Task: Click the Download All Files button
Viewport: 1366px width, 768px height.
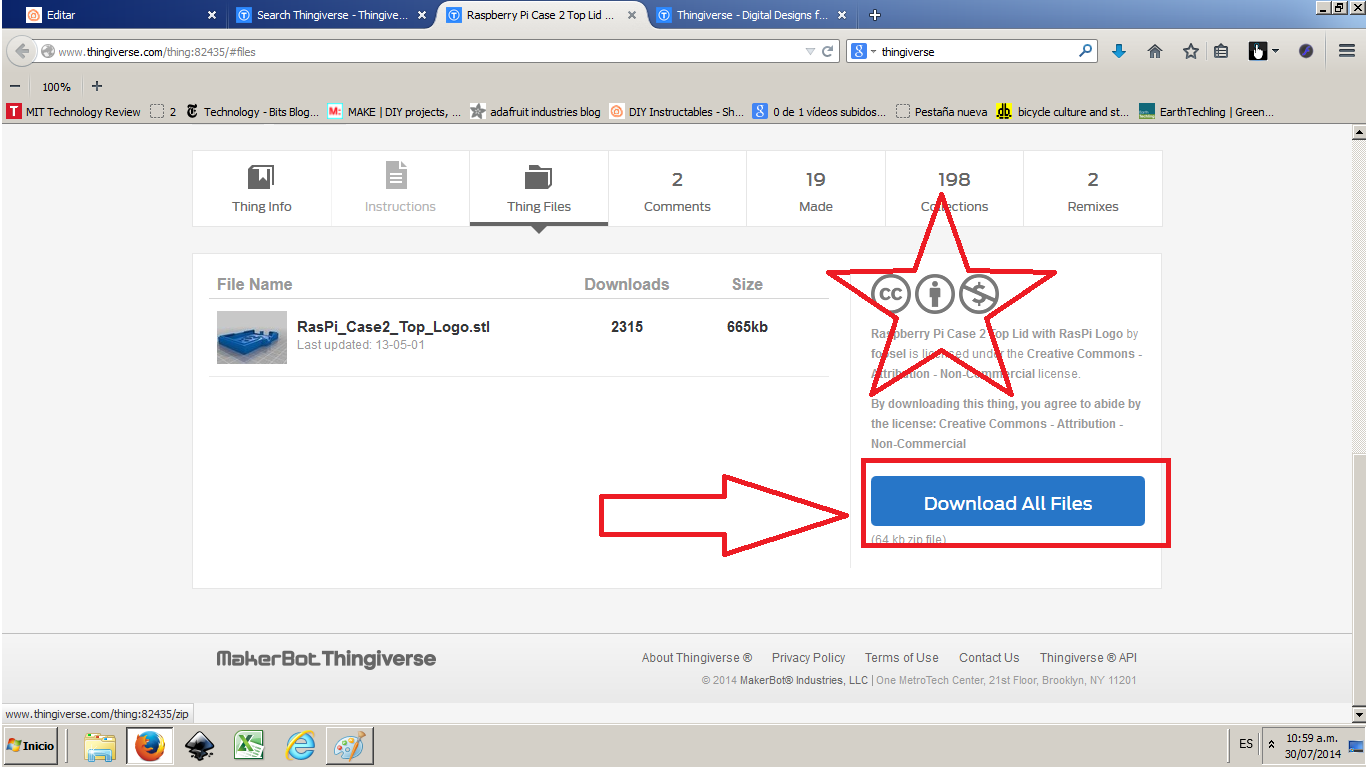Action: tap(1007, 502)
